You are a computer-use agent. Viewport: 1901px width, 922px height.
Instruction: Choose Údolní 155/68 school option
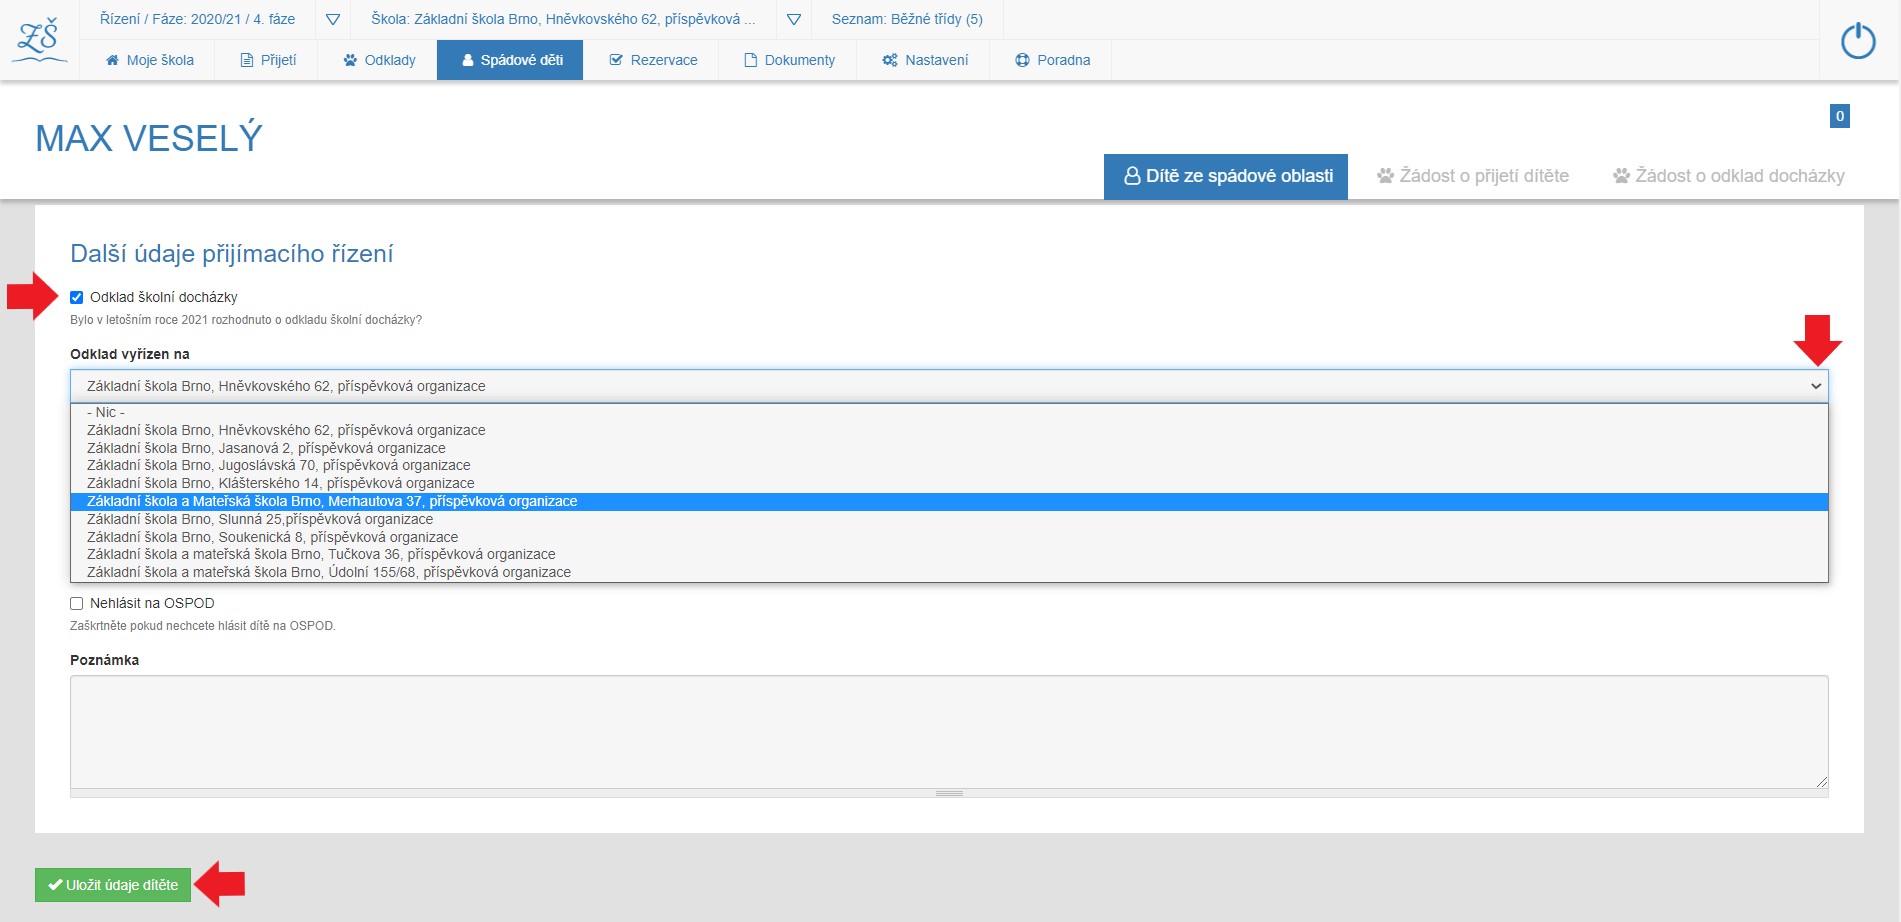(949, 572)
